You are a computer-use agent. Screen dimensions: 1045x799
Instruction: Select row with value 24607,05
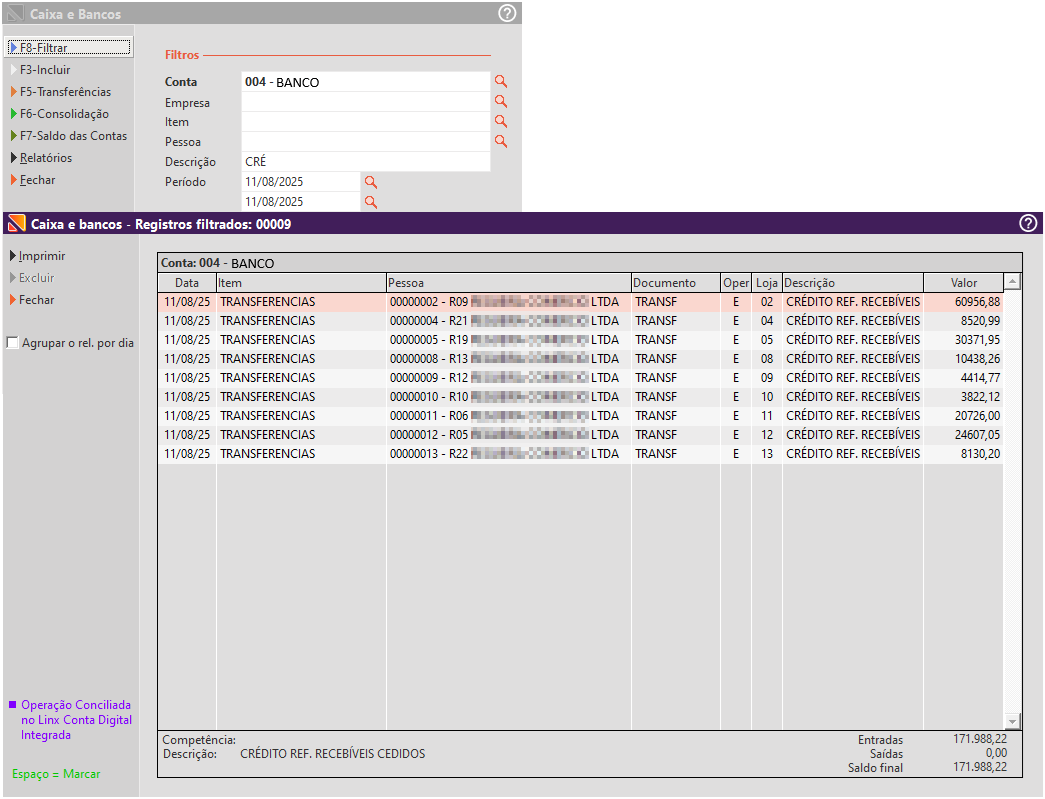click(580, 434)
